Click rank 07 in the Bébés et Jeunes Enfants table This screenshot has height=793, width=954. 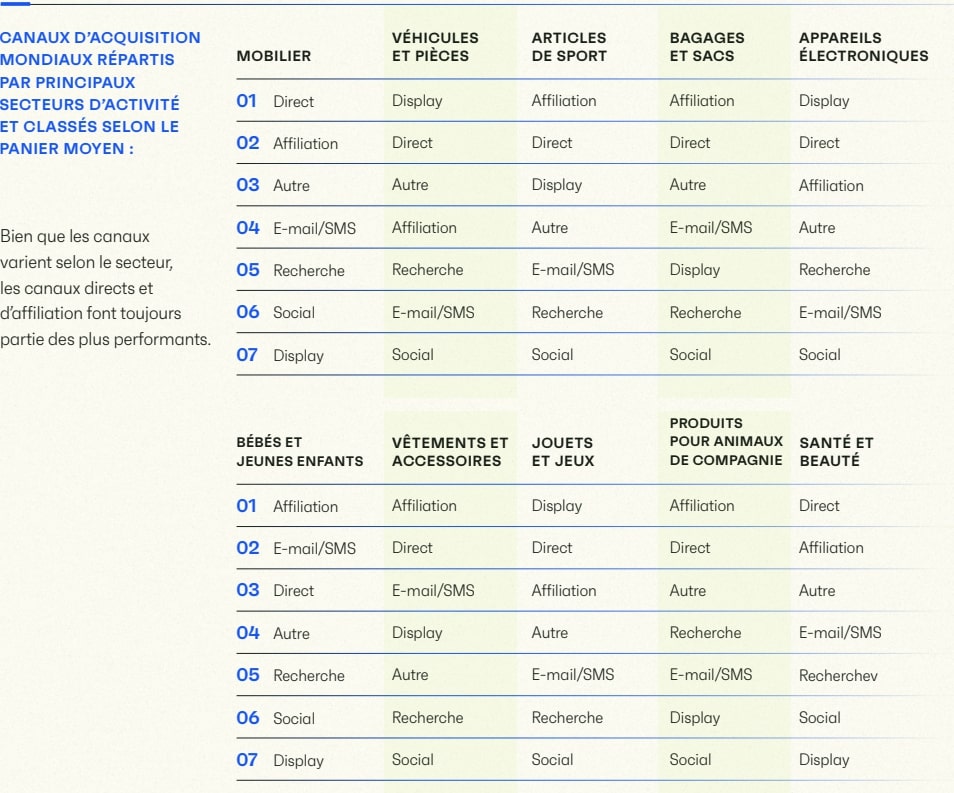point(247,760)
